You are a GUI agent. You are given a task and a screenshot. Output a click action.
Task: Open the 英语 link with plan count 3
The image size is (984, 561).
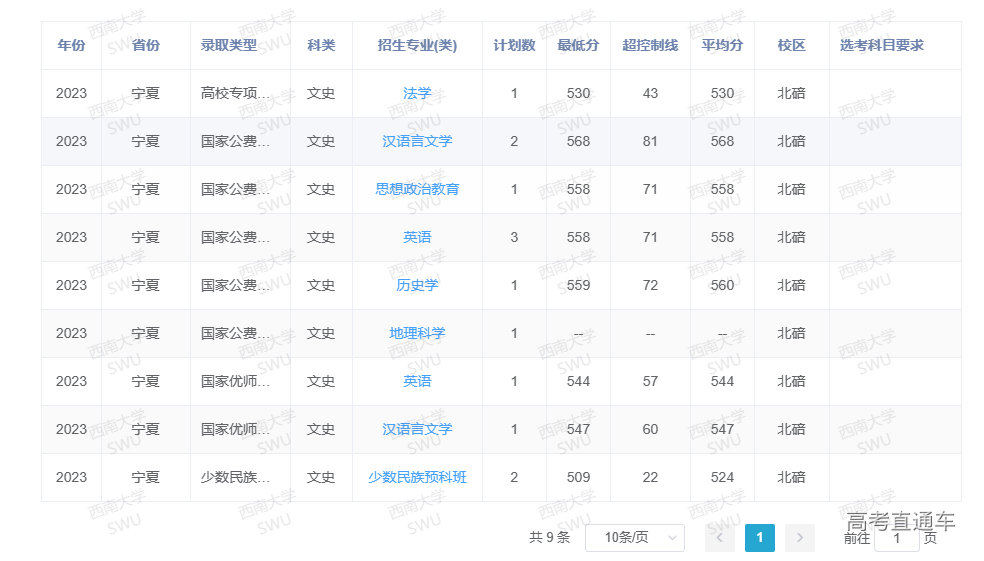pyautogui.click(x=417, y=237)
